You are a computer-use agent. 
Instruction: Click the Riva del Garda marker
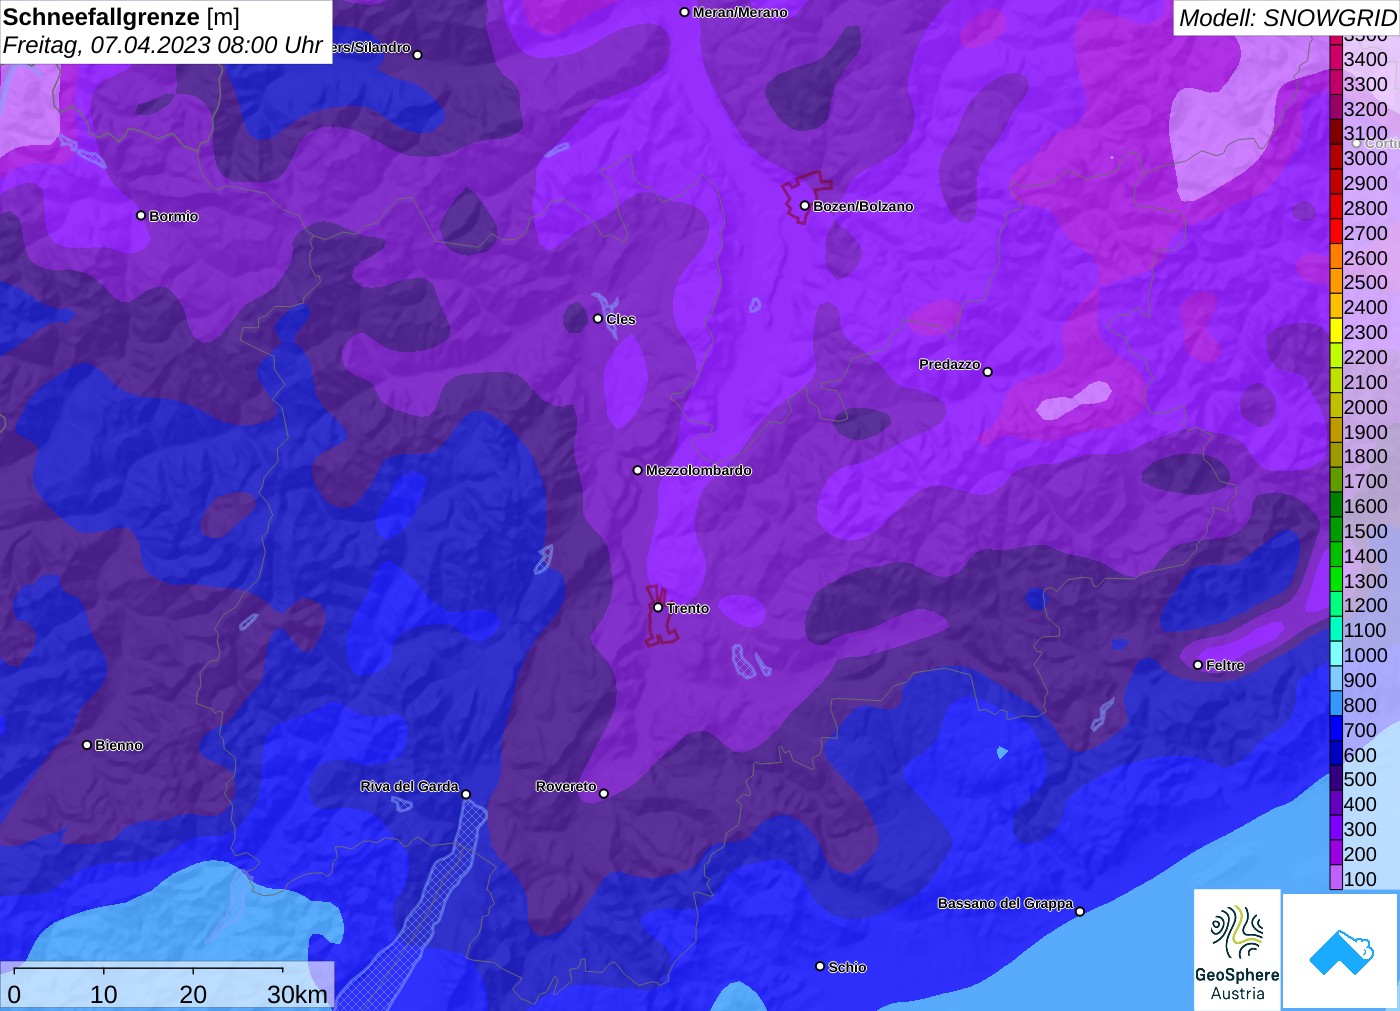click(466, 794)
